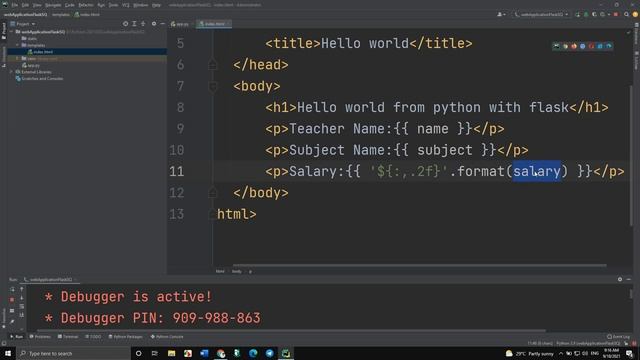Collapse the project root folder

[11, 31]
